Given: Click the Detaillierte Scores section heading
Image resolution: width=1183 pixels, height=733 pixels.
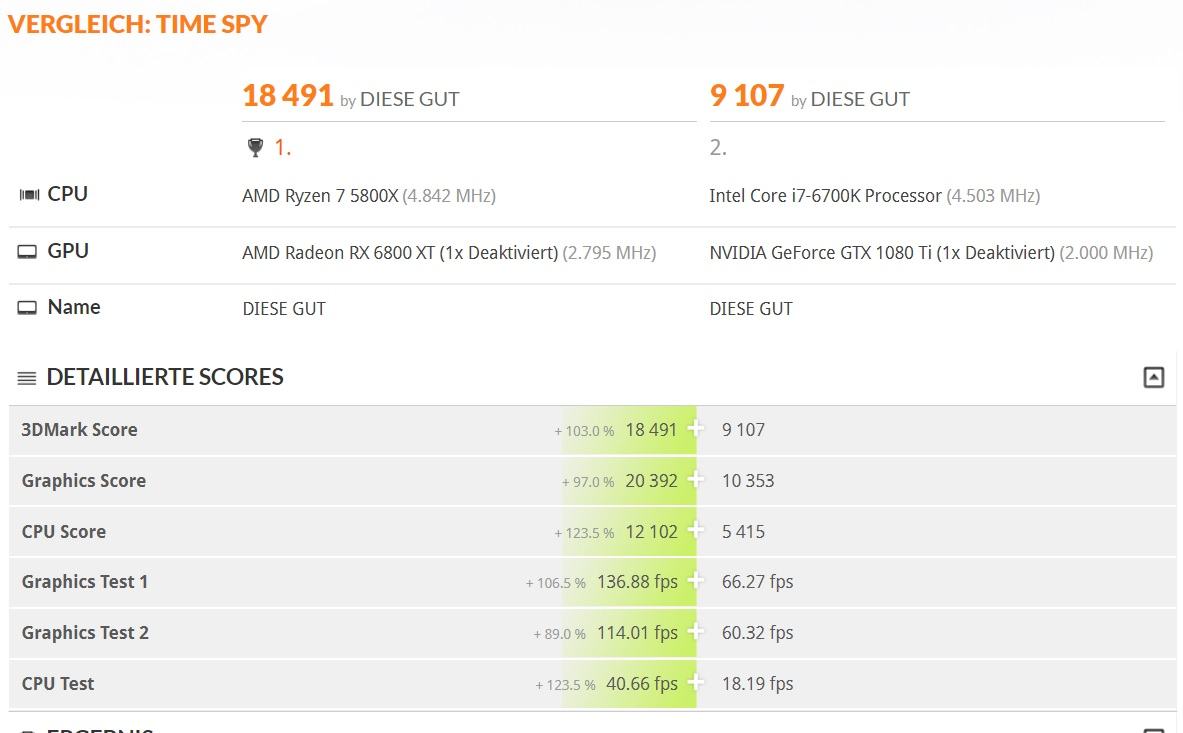Looking at the screenshot, I should coord(165,377).
